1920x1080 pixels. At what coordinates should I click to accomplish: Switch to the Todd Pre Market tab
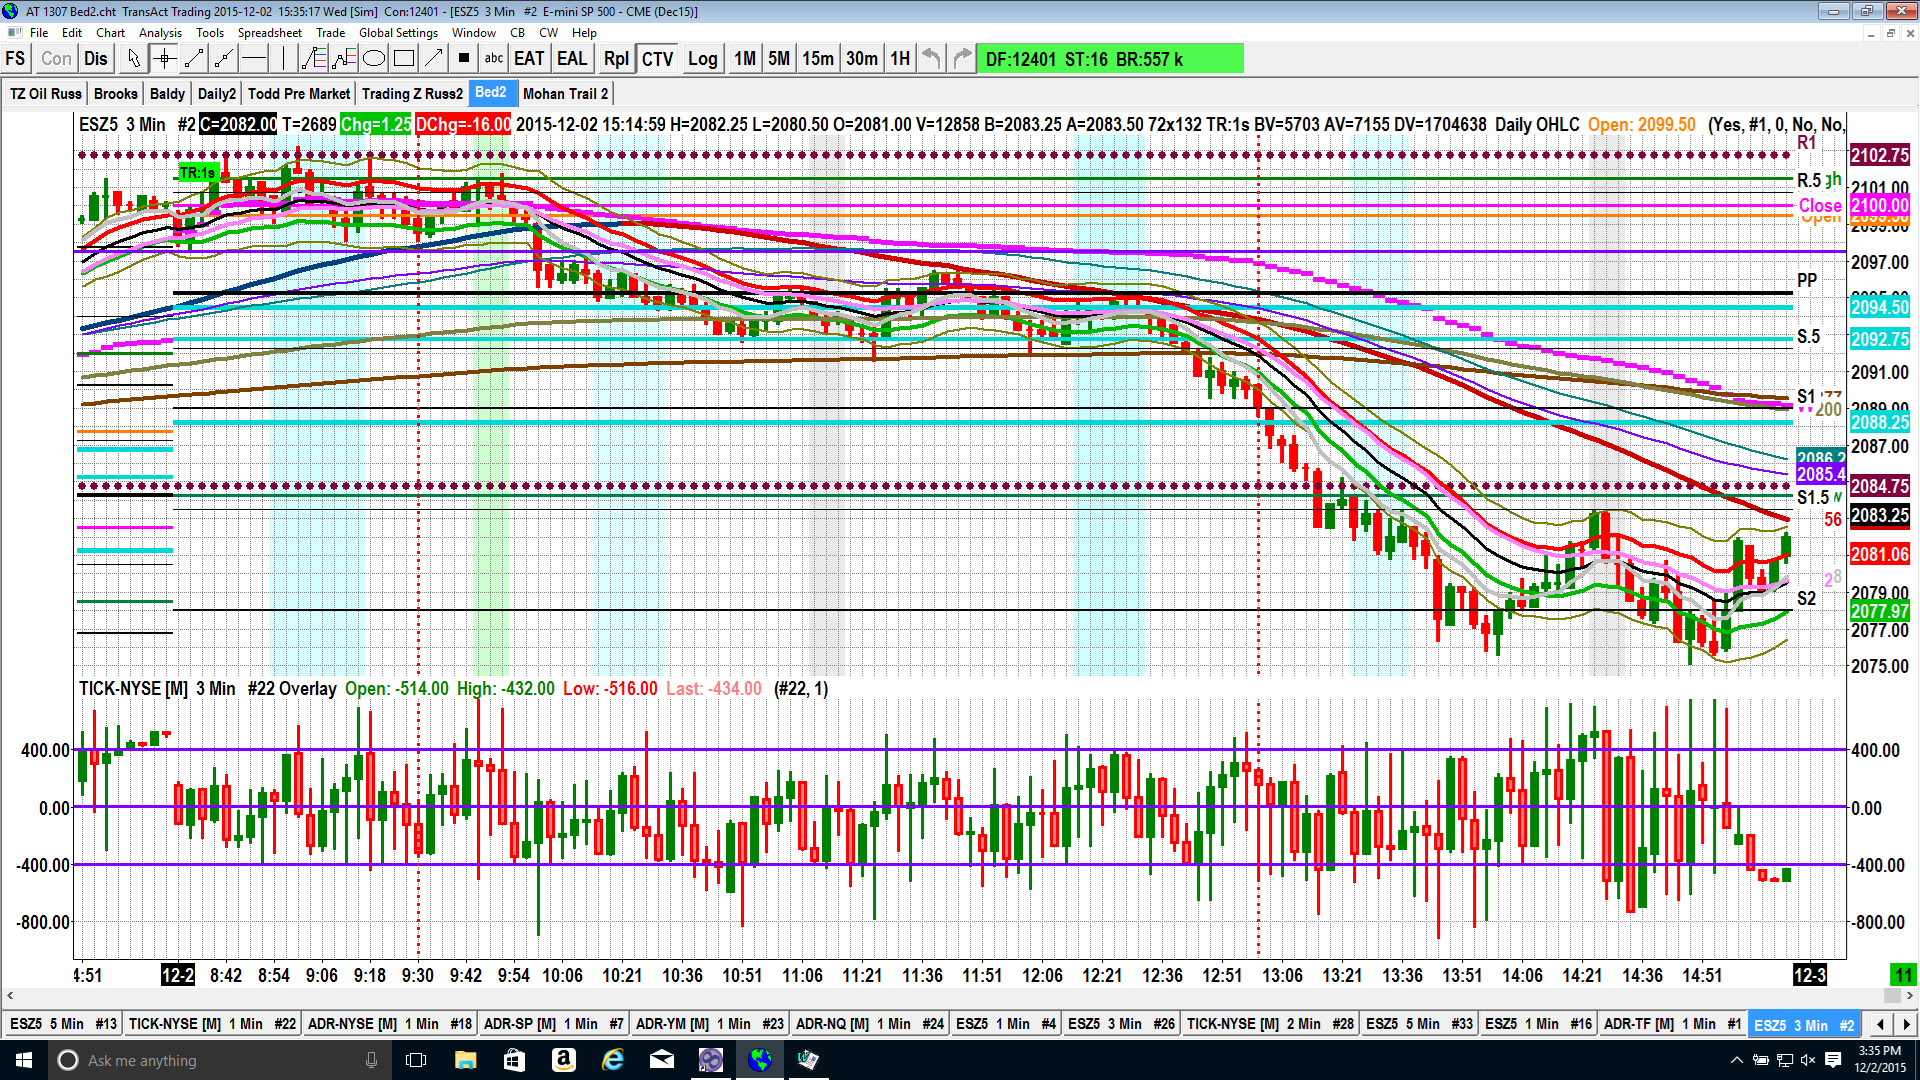[298, 94]
